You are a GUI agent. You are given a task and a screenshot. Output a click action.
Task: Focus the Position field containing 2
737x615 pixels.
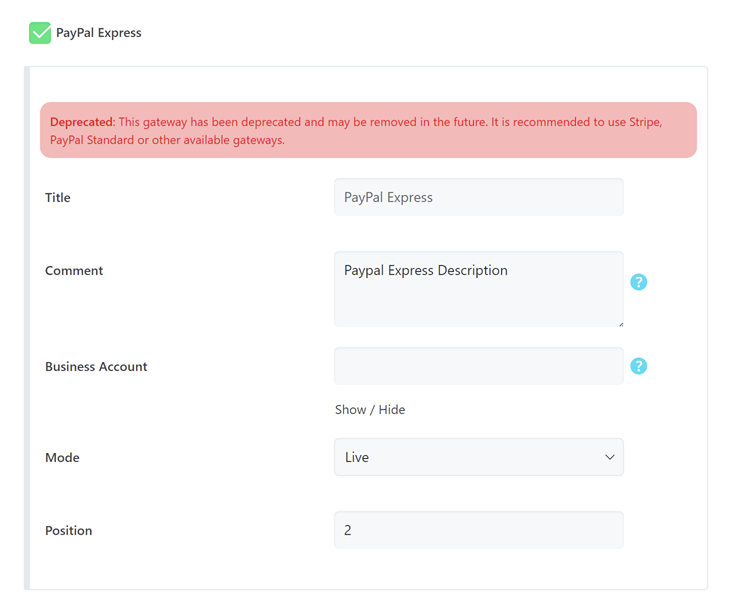[x=478, y=530]
